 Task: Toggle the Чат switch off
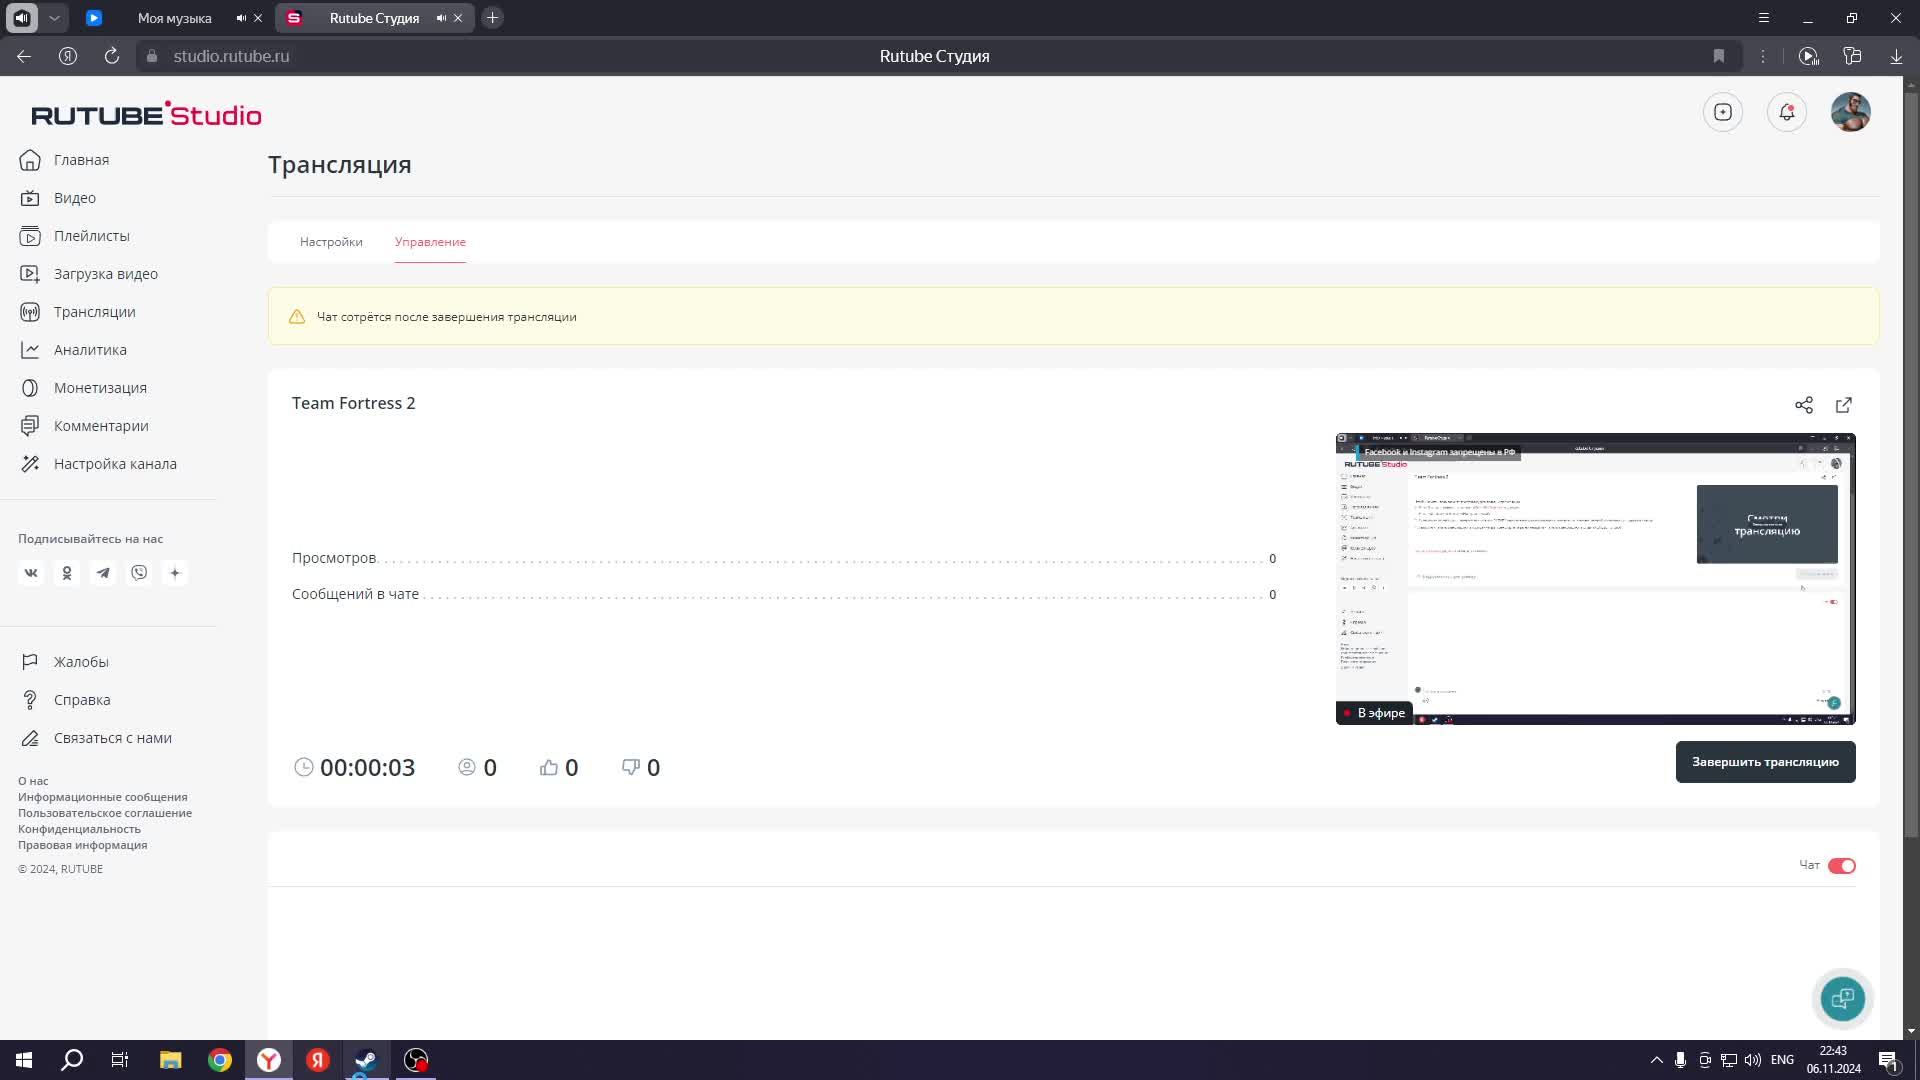(1841, 866)
